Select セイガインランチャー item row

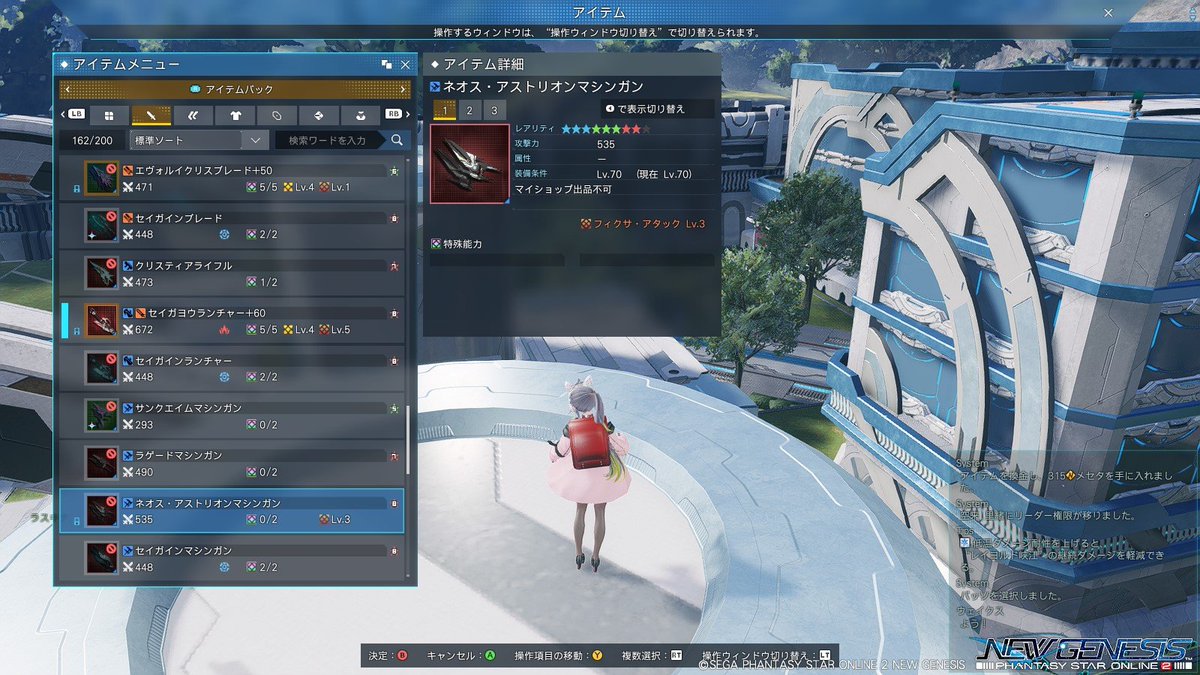(232, 368)
